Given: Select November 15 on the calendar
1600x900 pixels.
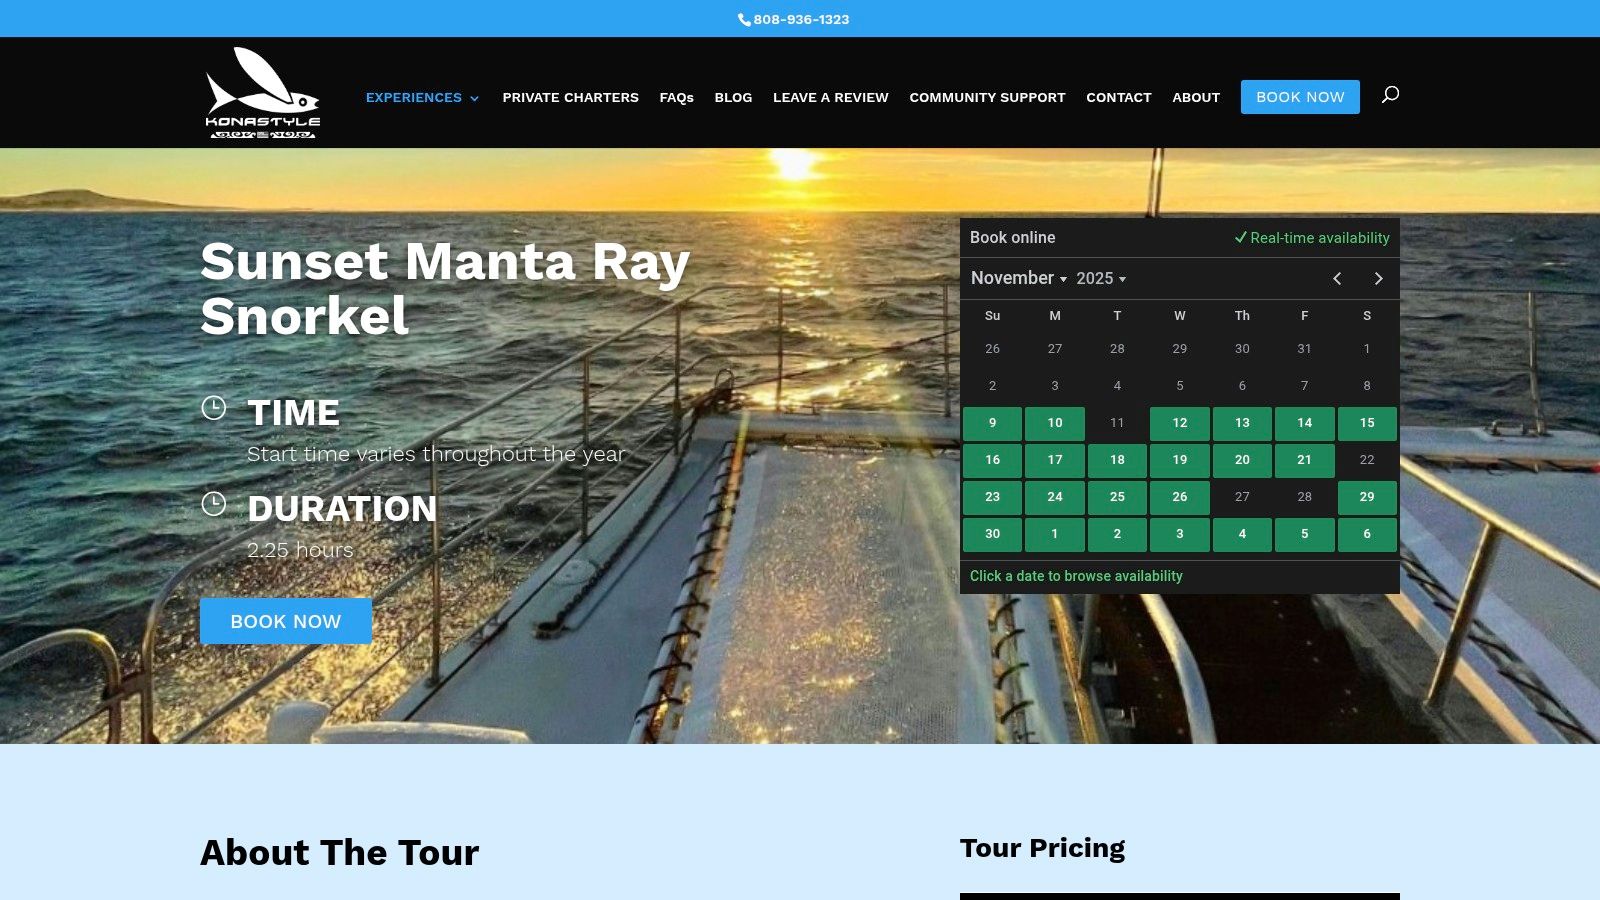Looking at the screenshot, I should click(x=1367, y=423).
